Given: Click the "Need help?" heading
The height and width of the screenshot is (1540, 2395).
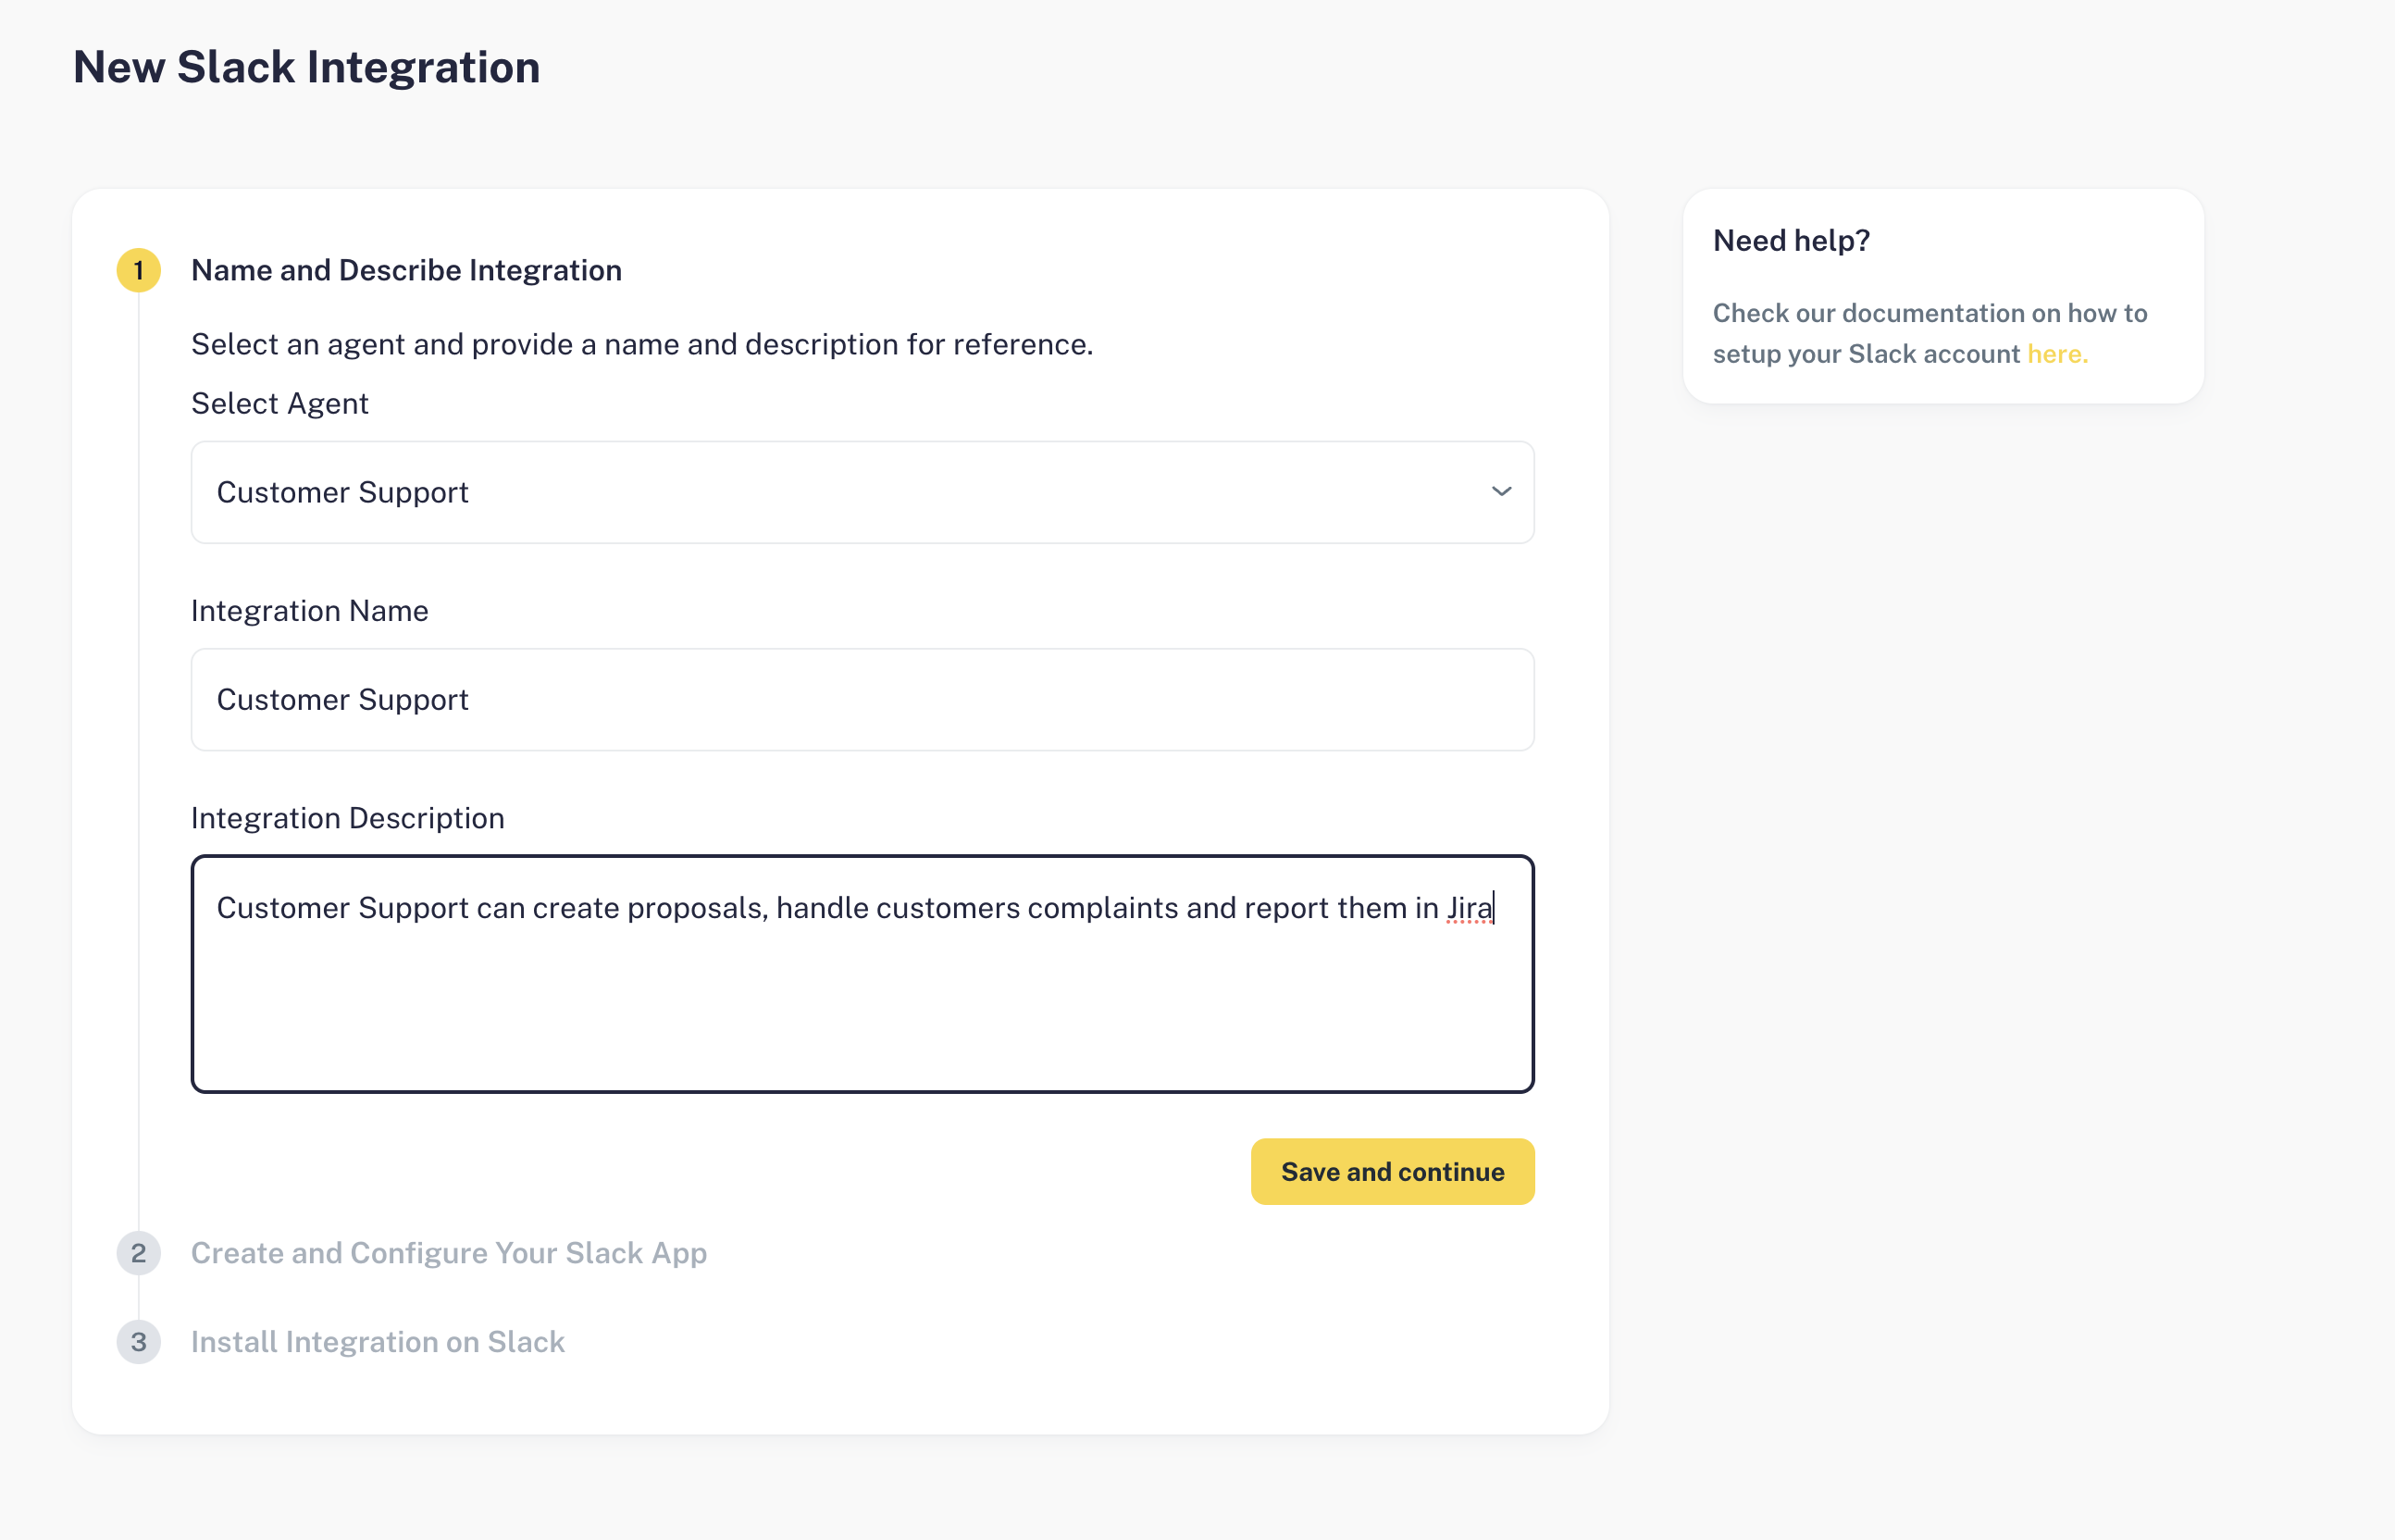Looking at the screenshot, I should point(1791,241).
